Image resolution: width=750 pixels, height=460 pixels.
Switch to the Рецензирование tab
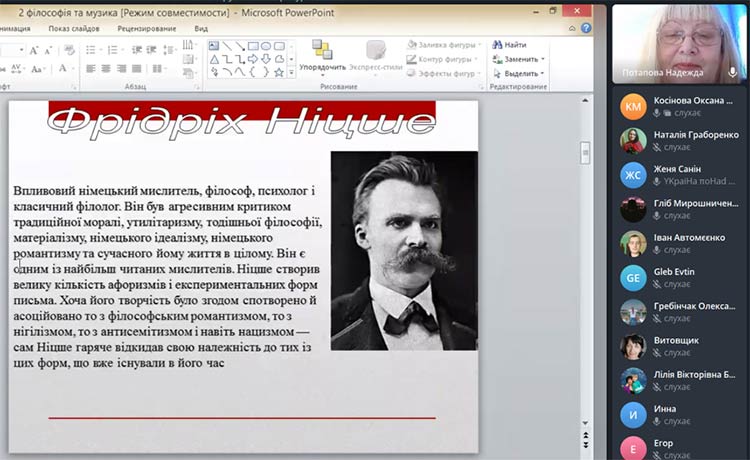[146, 29]
